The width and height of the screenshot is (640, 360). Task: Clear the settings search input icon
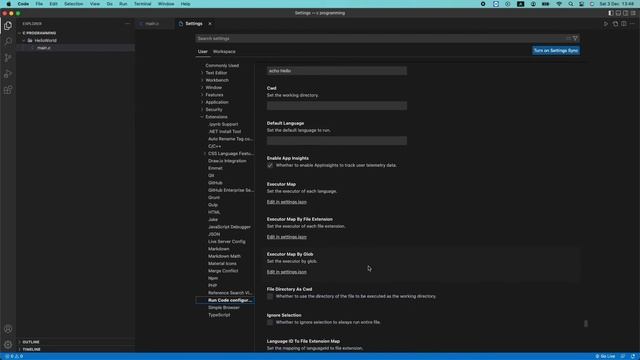[x=568, y=38]
